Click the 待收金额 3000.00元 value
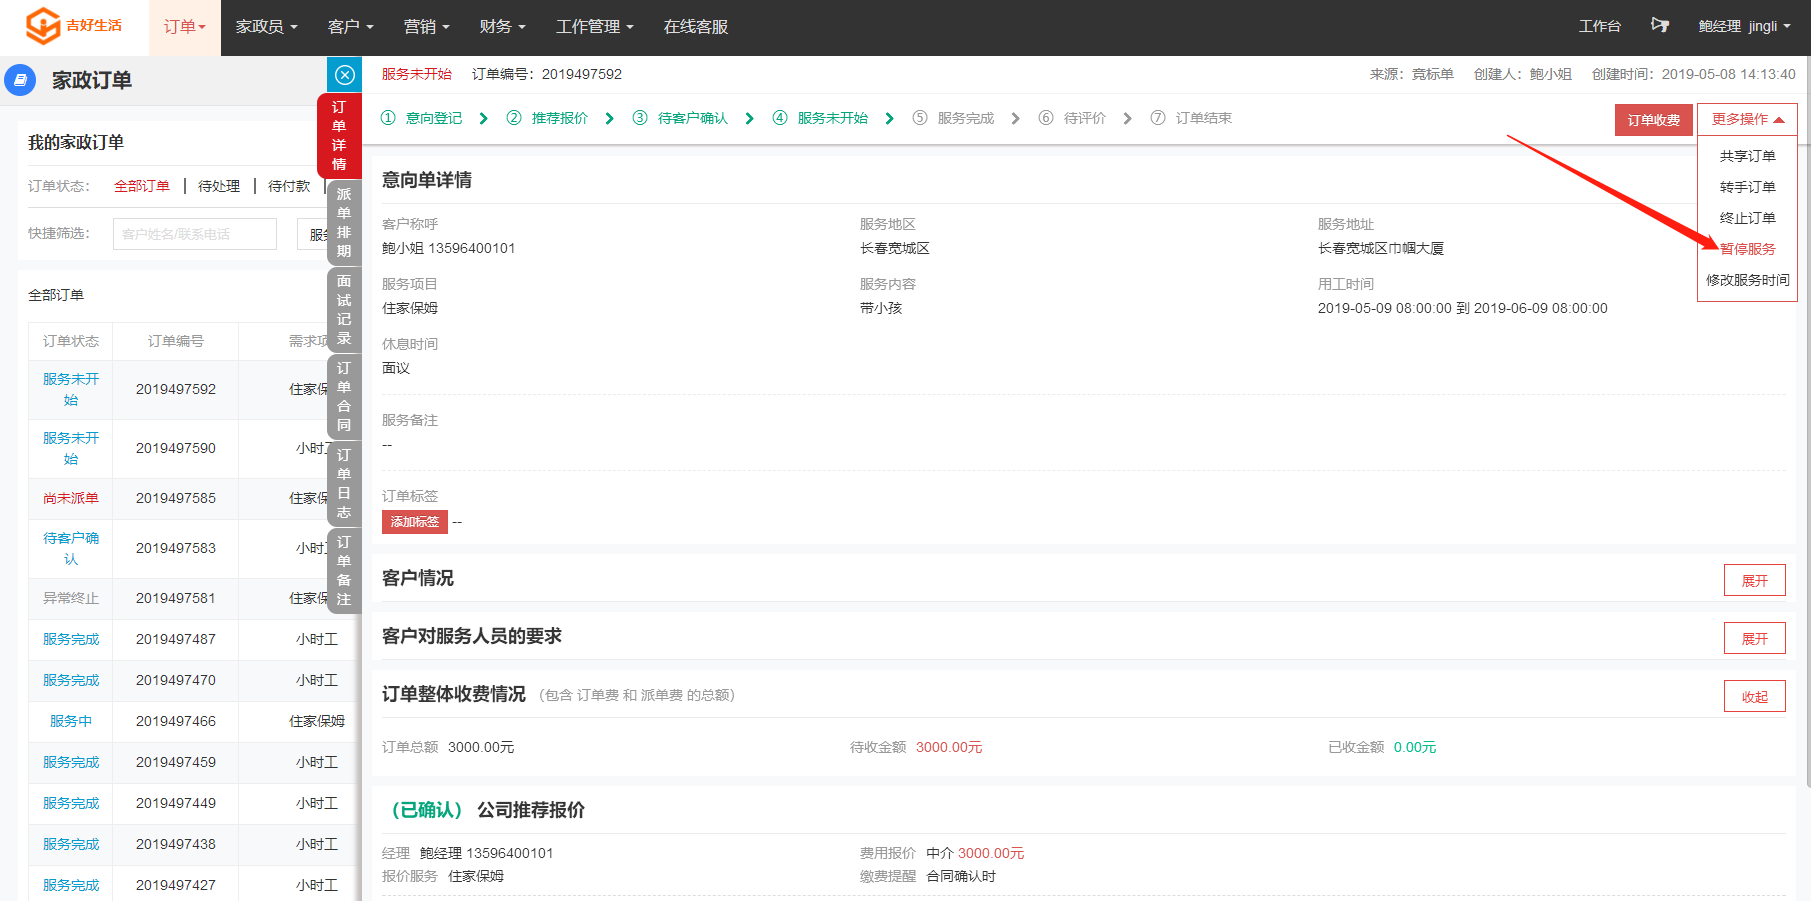This screenshot has width=1811, height=901. [x=949, y=747]
